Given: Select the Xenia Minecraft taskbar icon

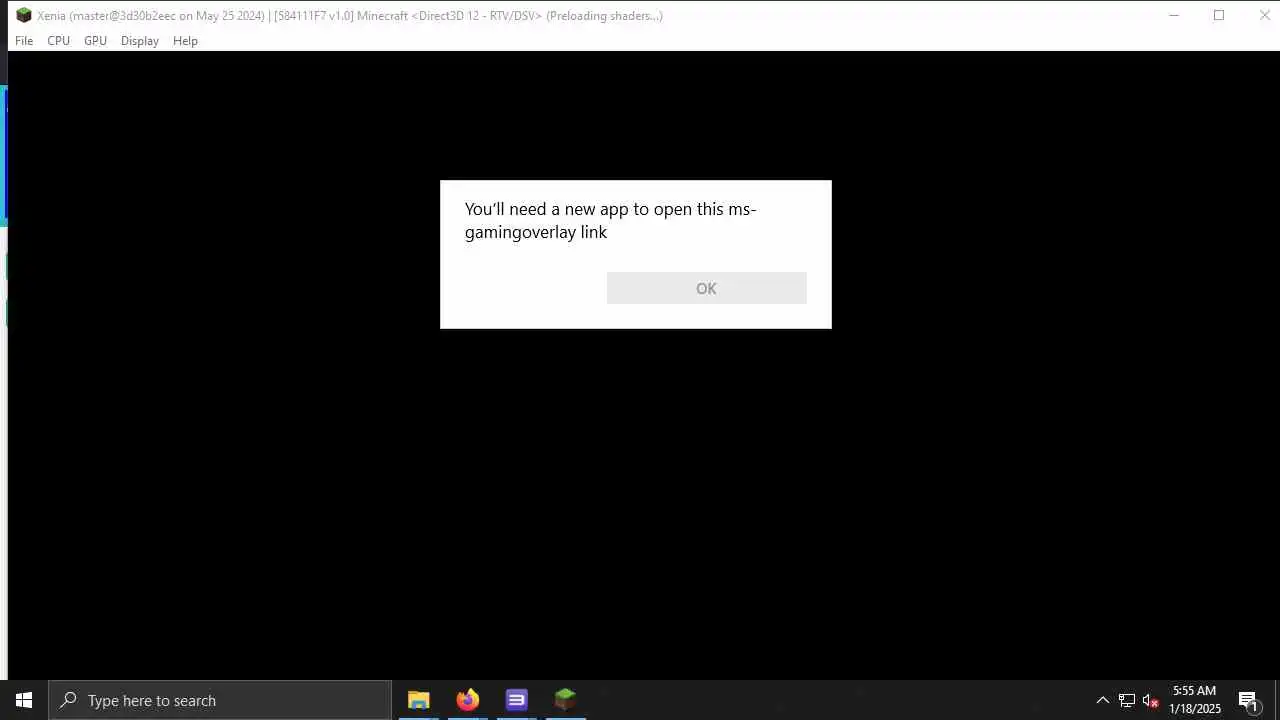Looking at the screenshot, I should click(x=565, y=700).
